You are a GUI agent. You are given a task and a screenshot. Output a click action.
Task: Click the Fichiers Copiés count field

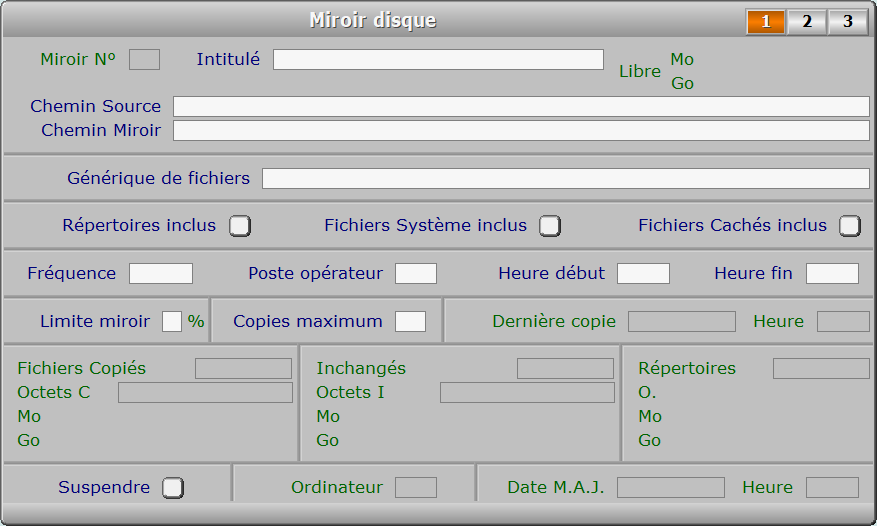pos(243,369)
